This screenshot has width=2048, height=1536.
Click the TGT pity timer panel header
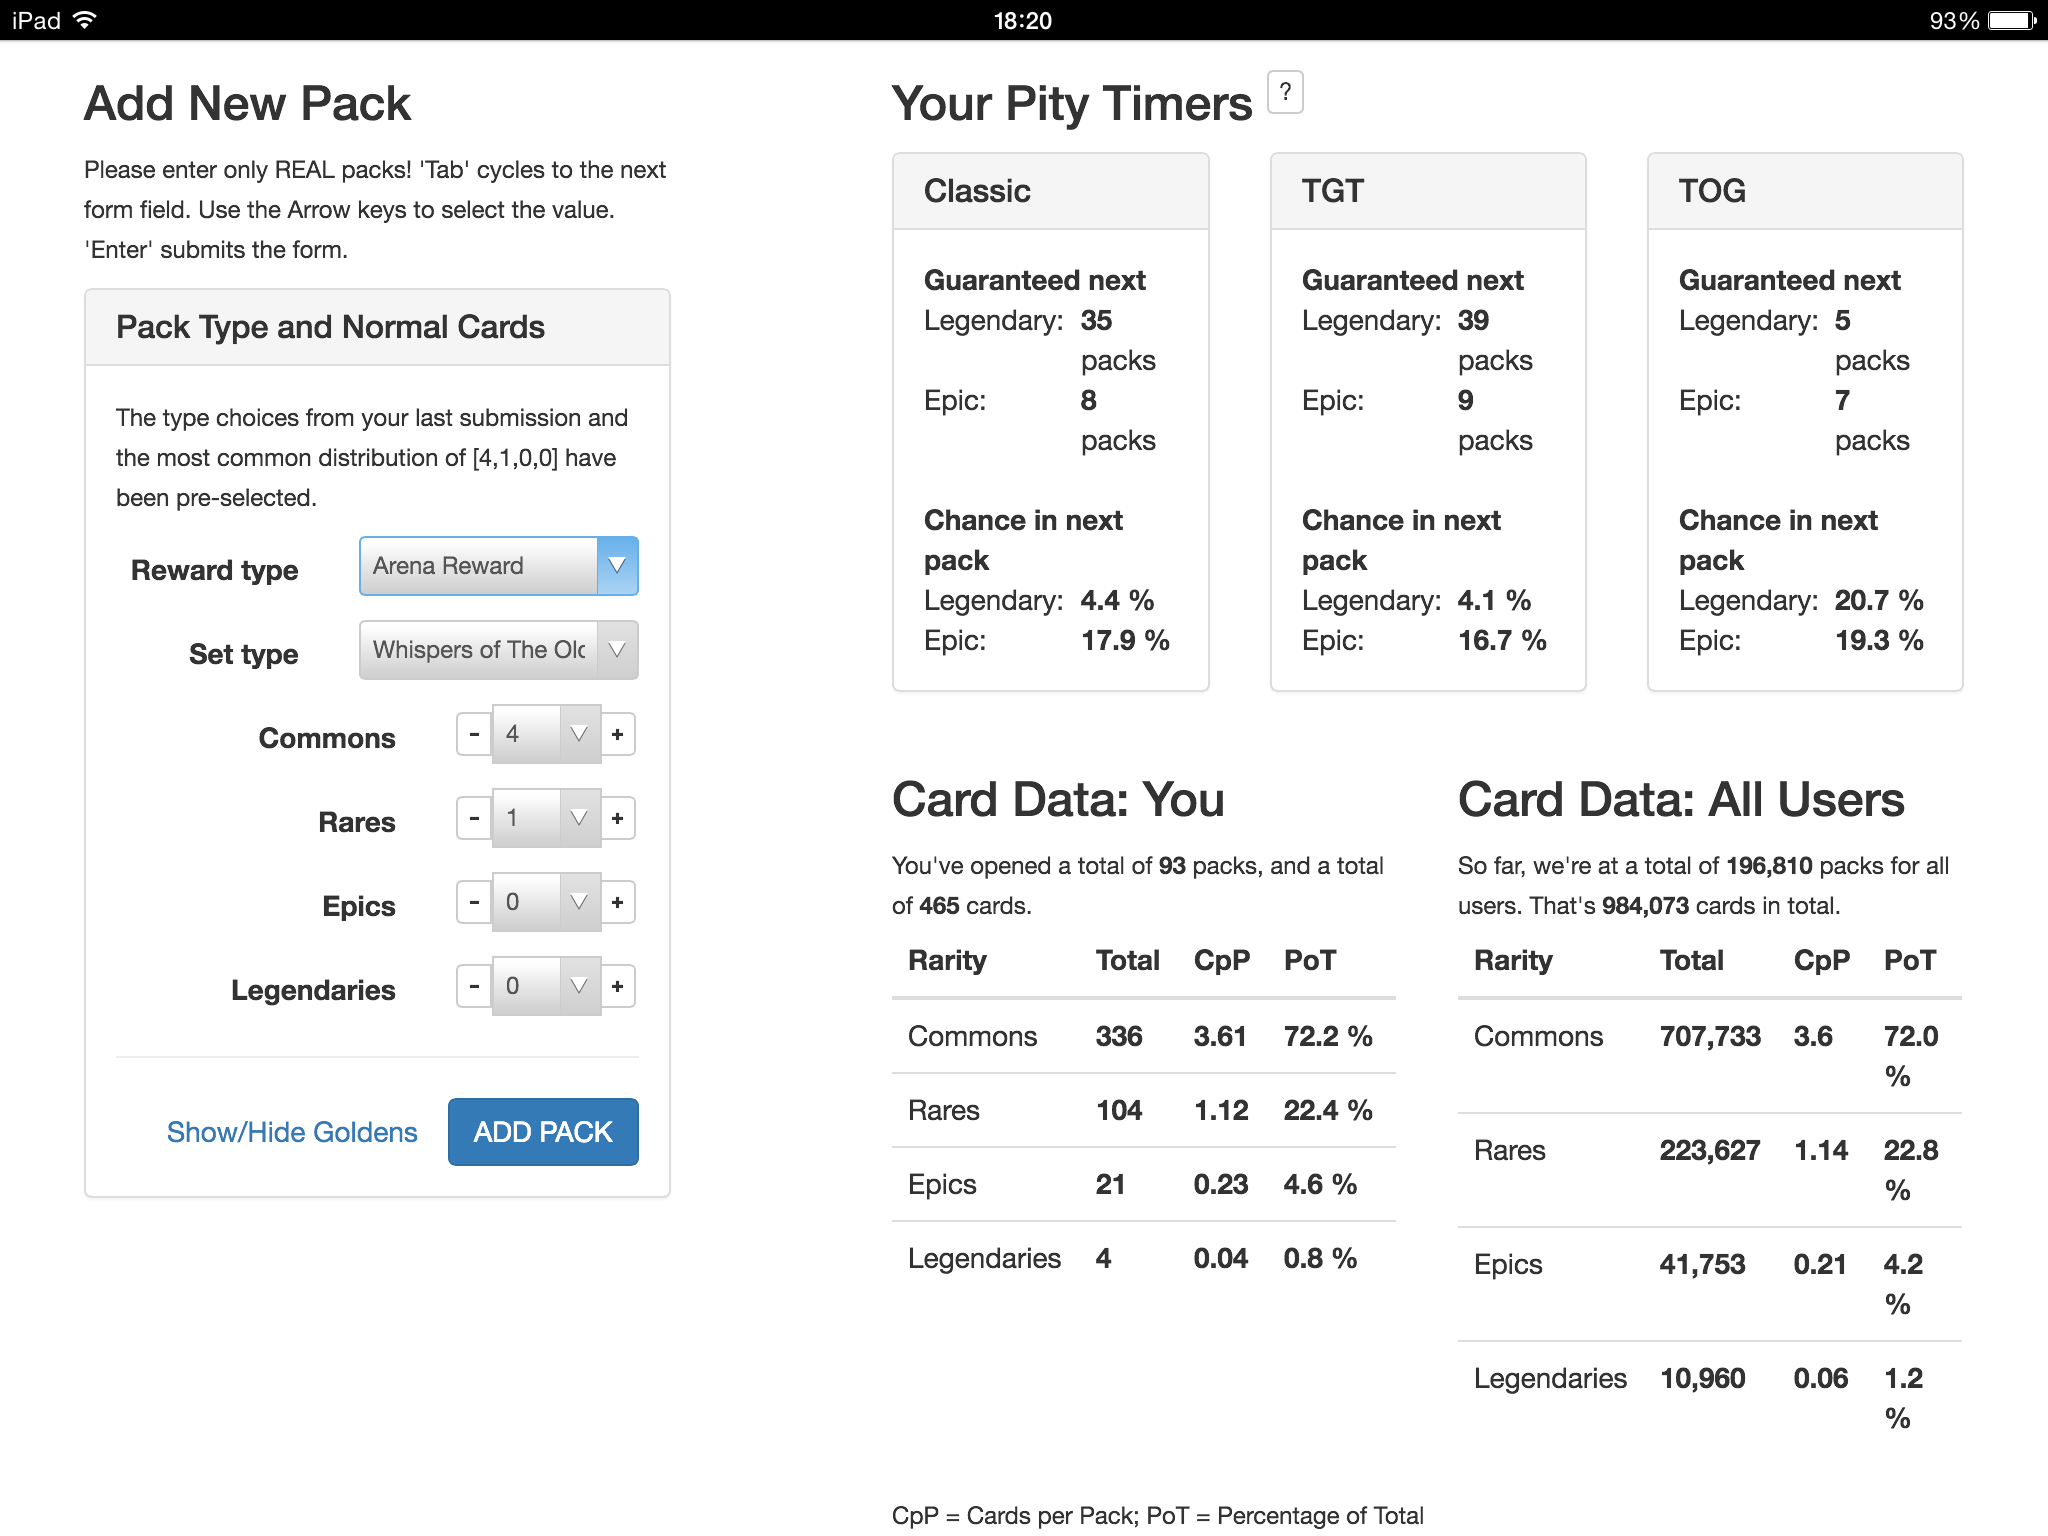click(x=1428, y=191)
